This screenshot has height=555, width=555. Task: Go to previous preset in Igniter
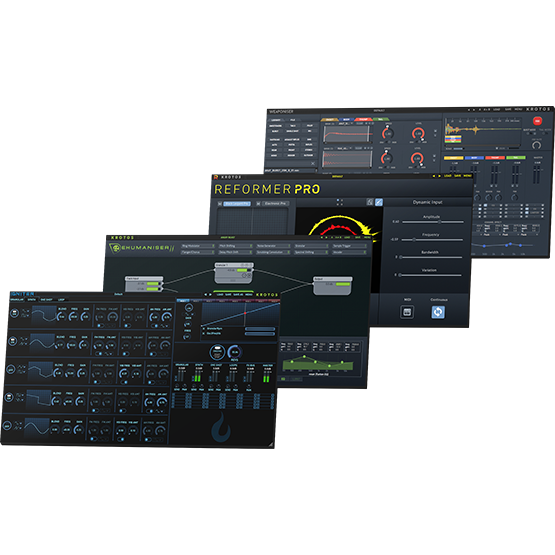tap(206, 294)
